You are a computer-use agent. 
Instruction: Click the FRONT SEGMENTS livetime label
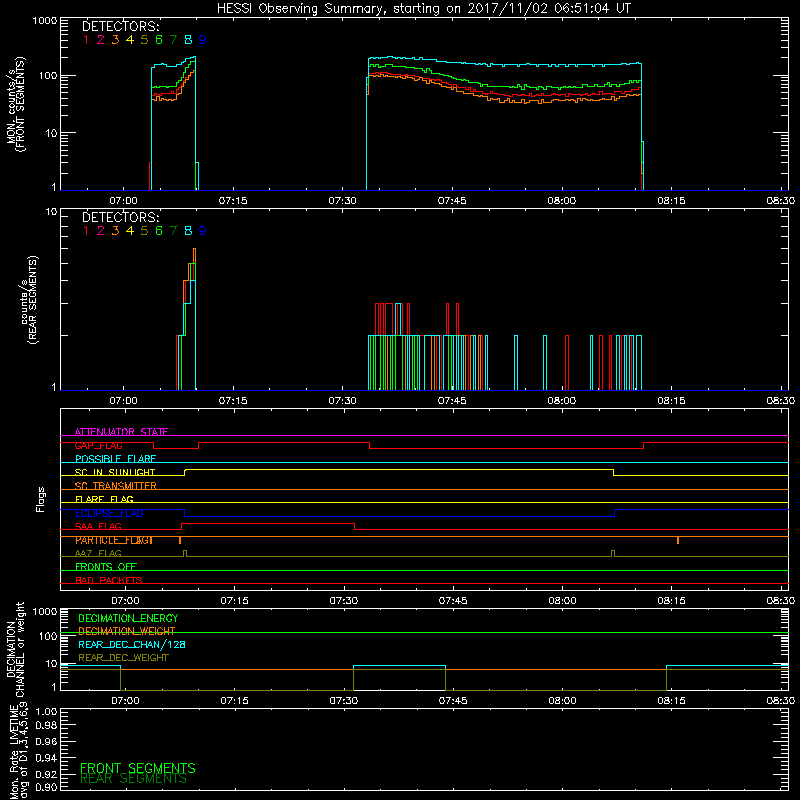[x=138, y=768]
